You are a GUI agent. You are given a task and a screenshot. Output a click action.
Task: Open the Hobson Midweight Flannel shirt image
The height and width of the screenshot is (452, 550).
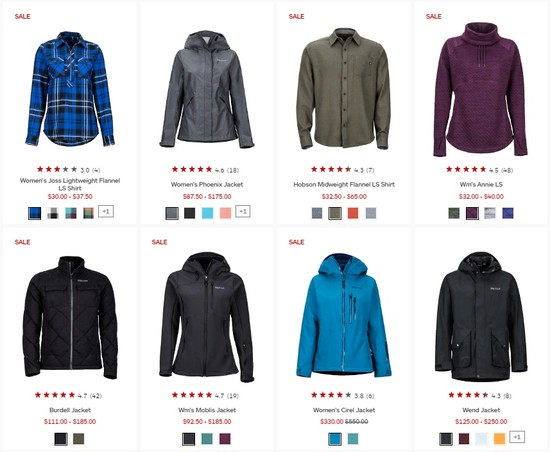coord(344,89)
